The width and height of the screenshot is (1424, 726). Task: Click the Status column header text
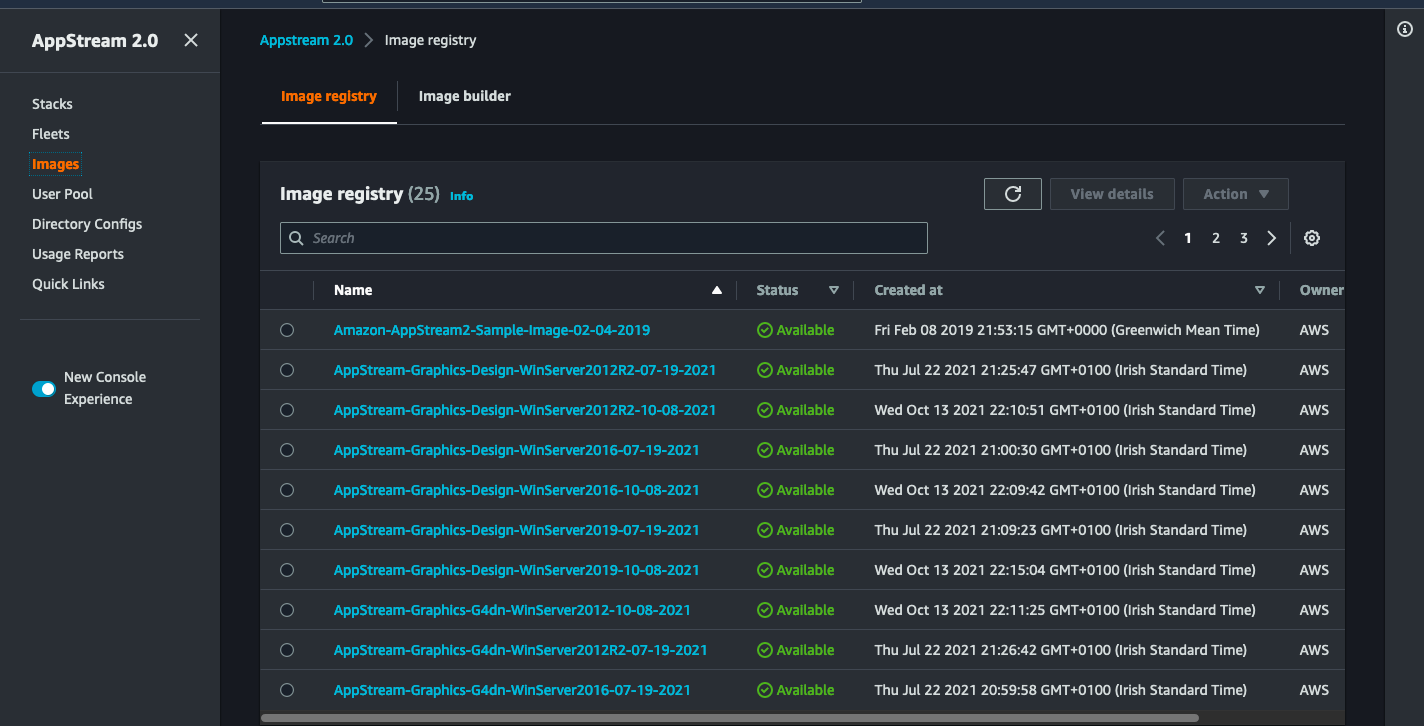pyautogui.click(x=777, y=290)
